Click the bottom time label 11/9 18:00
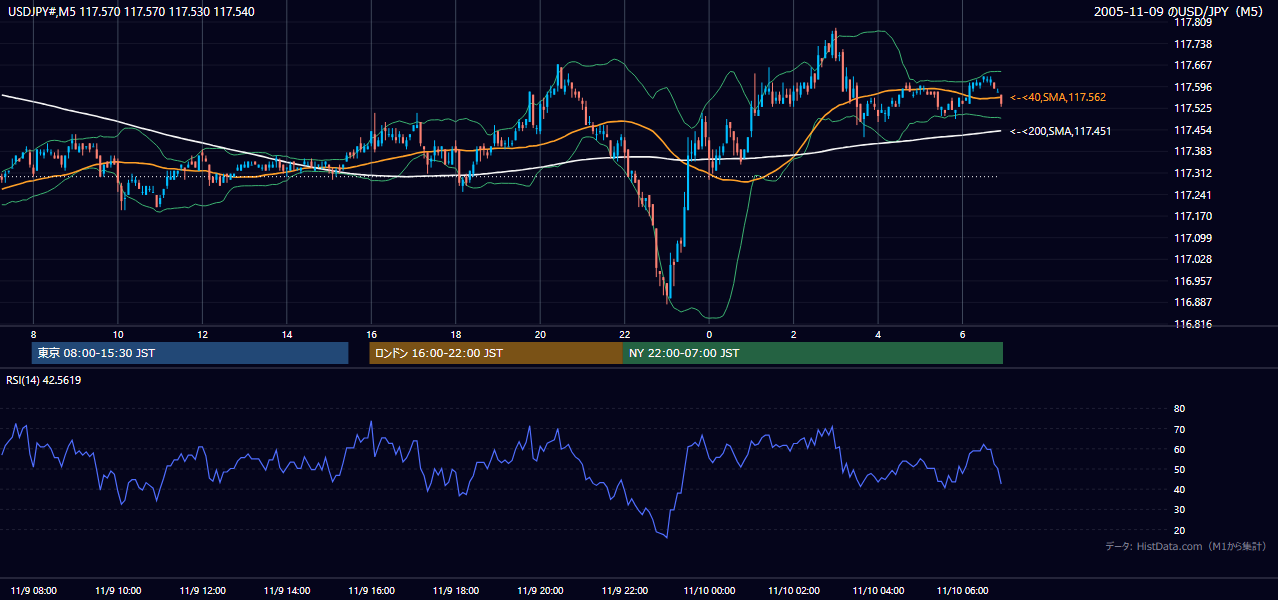Viewport: 1278px width, 600px height. click(x=456, y=590)
